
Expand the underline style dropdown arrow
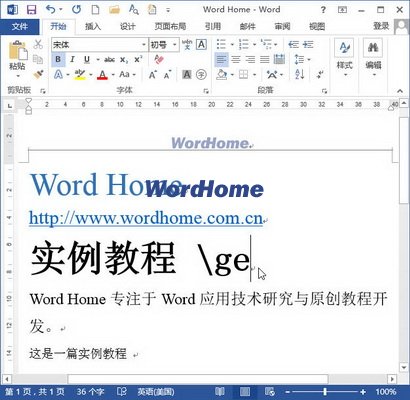point(98,60)
